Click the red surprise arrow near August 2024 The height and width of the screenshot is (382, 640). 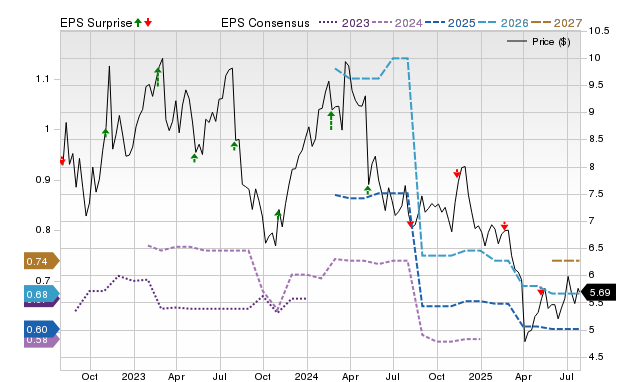[x=411, y=223]
